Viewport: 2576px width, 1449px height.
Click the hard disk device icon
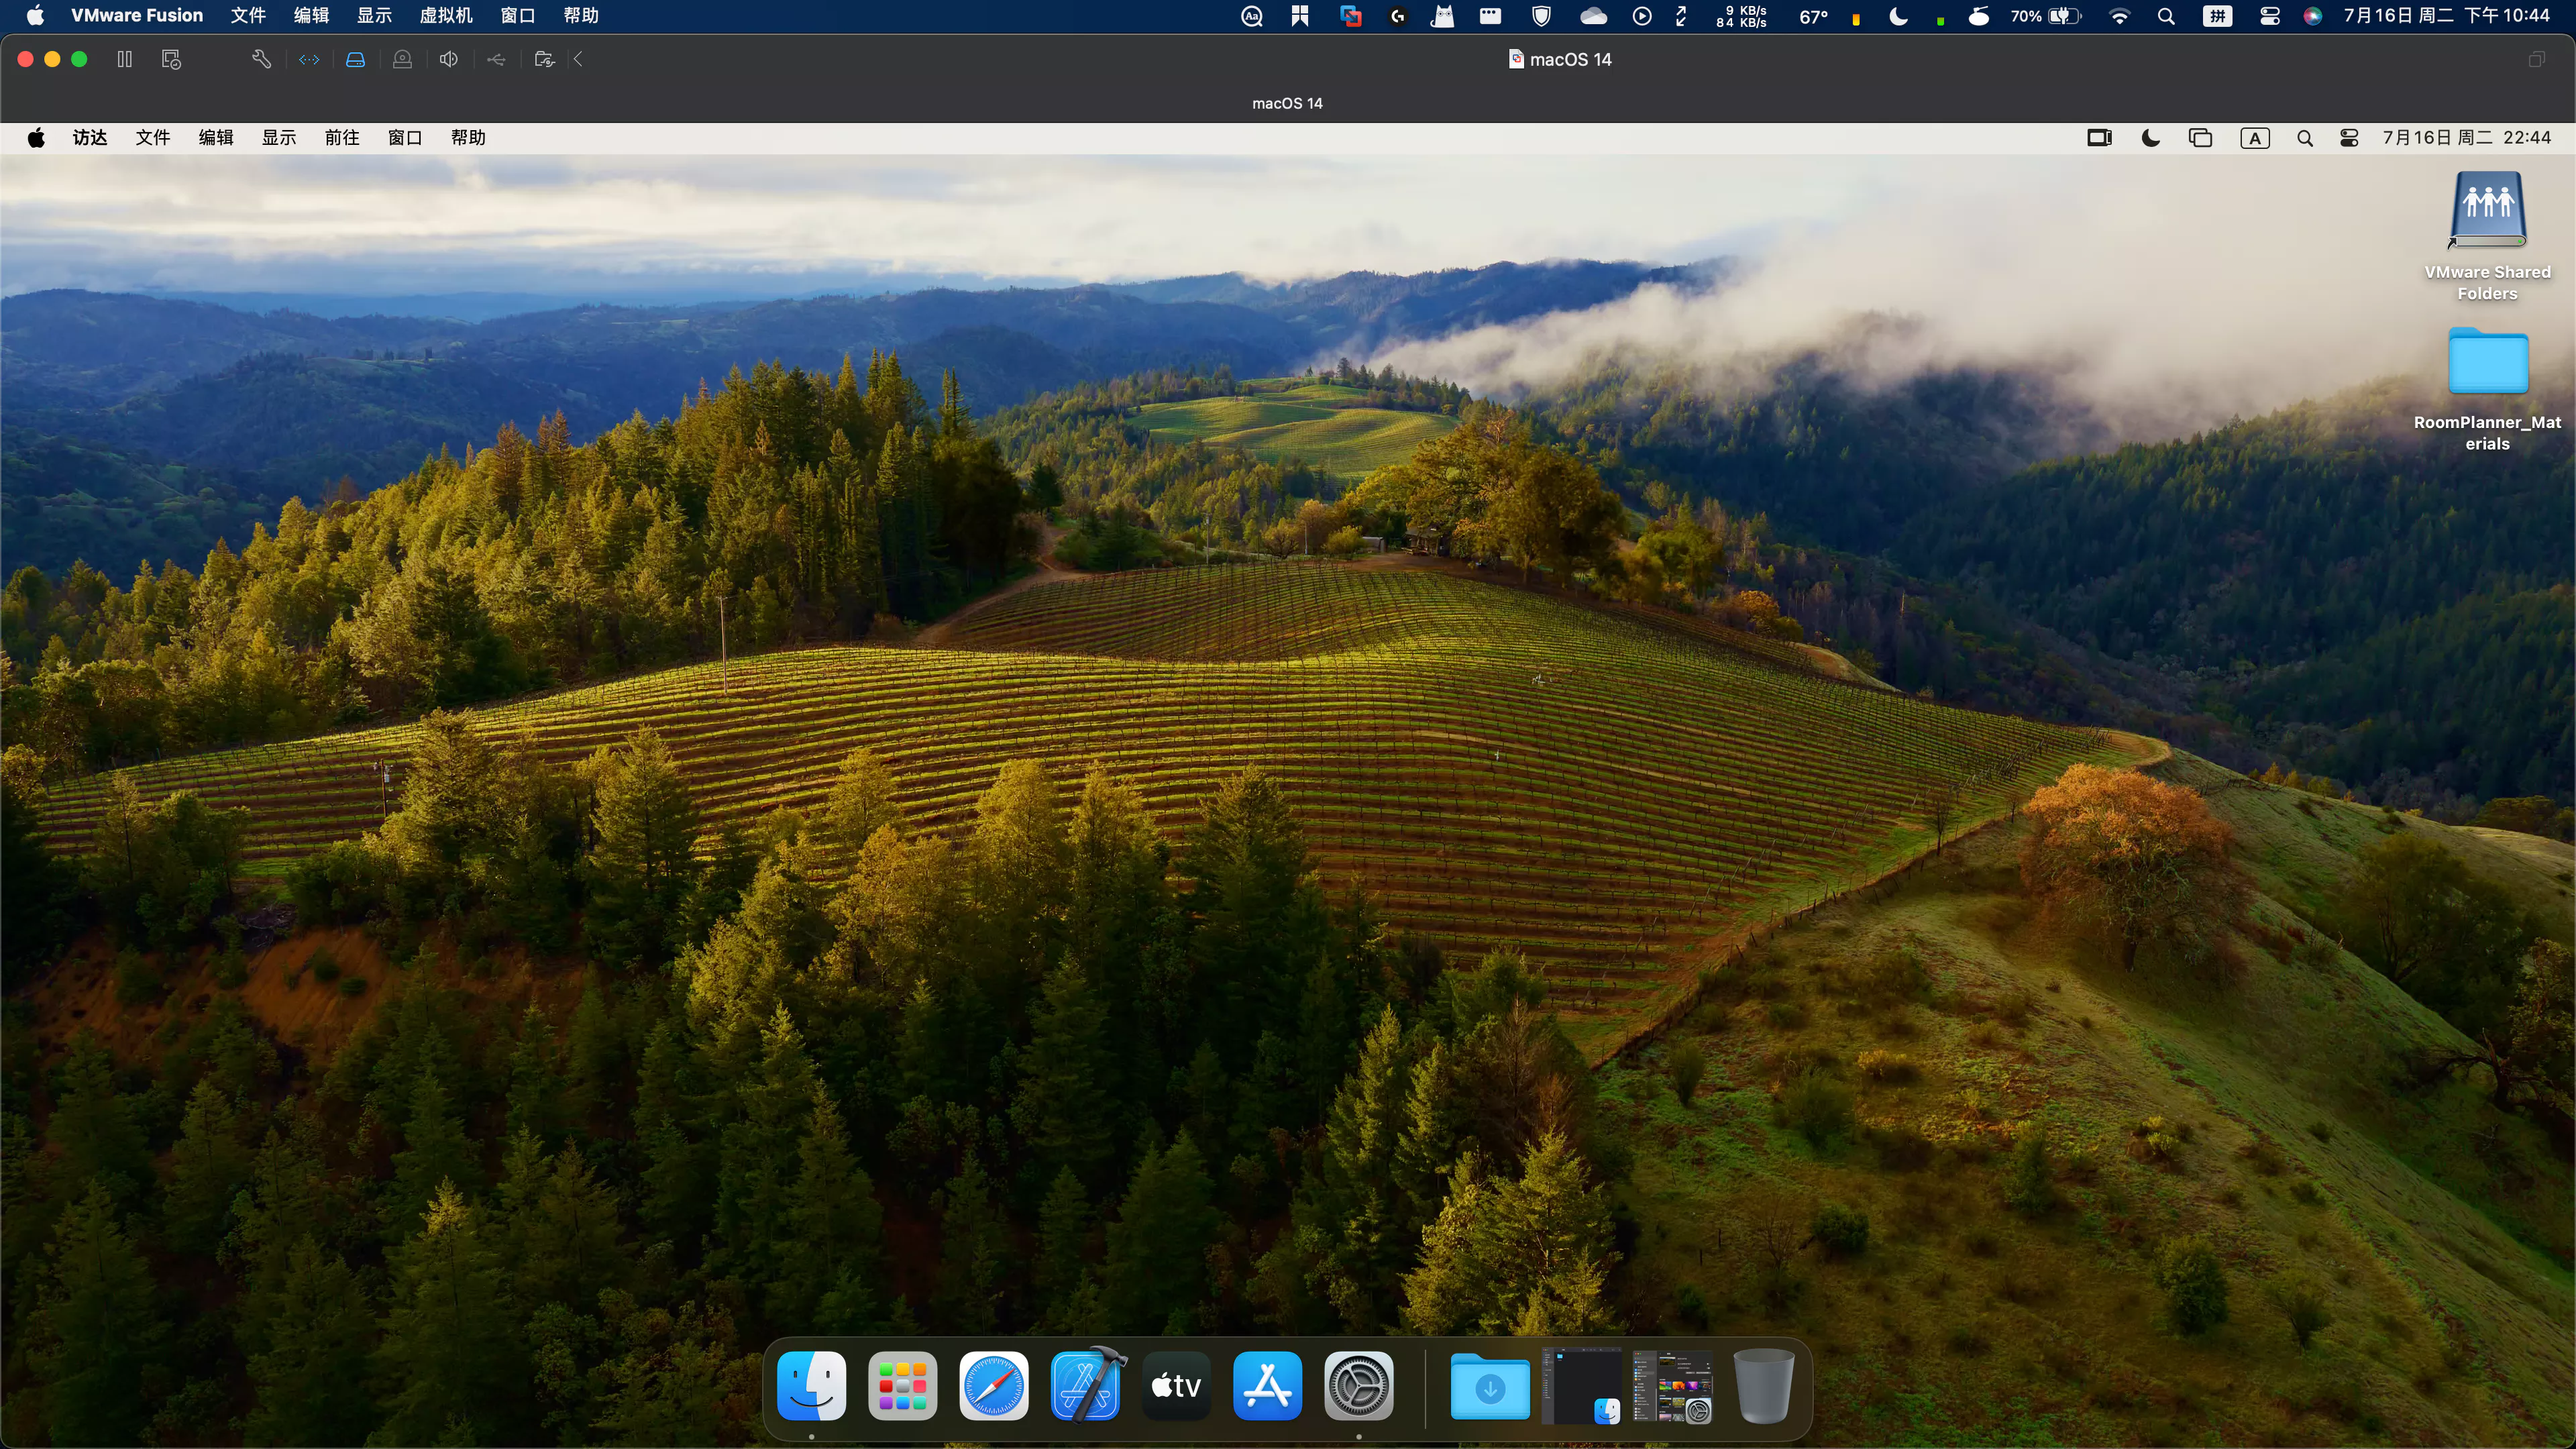pyautogui.click(x=355, y=60)
